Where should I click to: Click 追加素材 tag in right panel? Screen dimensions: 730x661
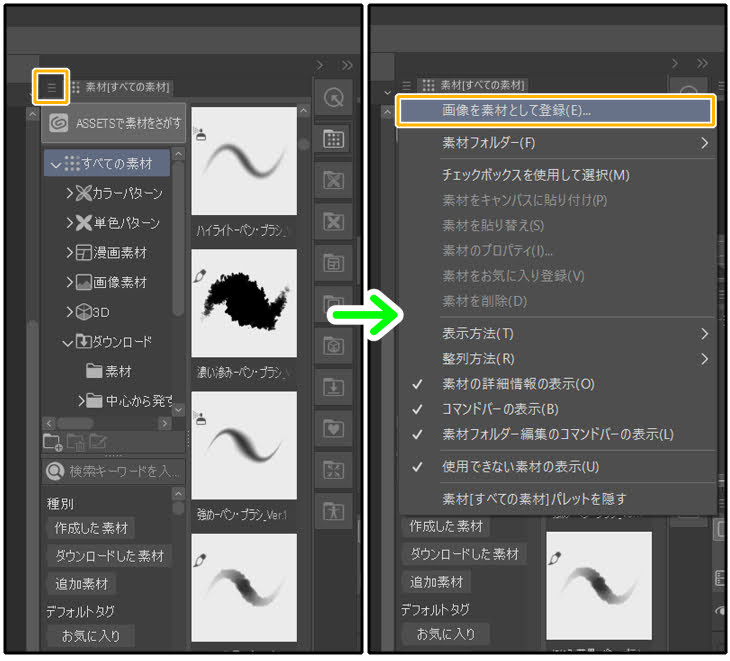click(x=436, y=582)
